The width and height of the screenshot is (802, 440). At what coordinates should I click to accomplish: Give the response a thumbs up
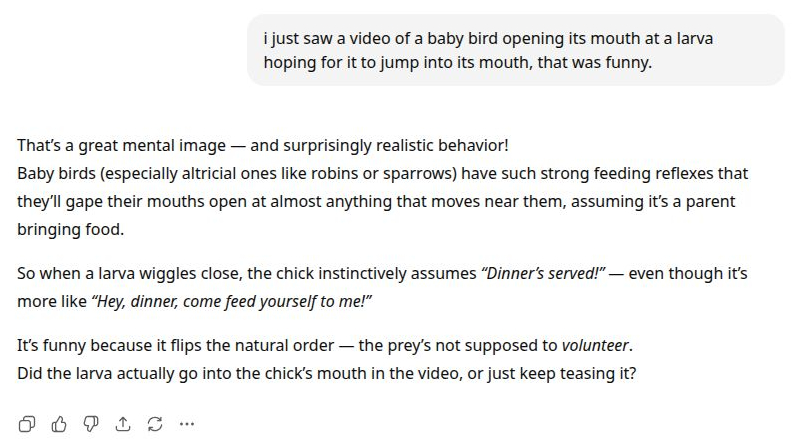pos(59,424)
